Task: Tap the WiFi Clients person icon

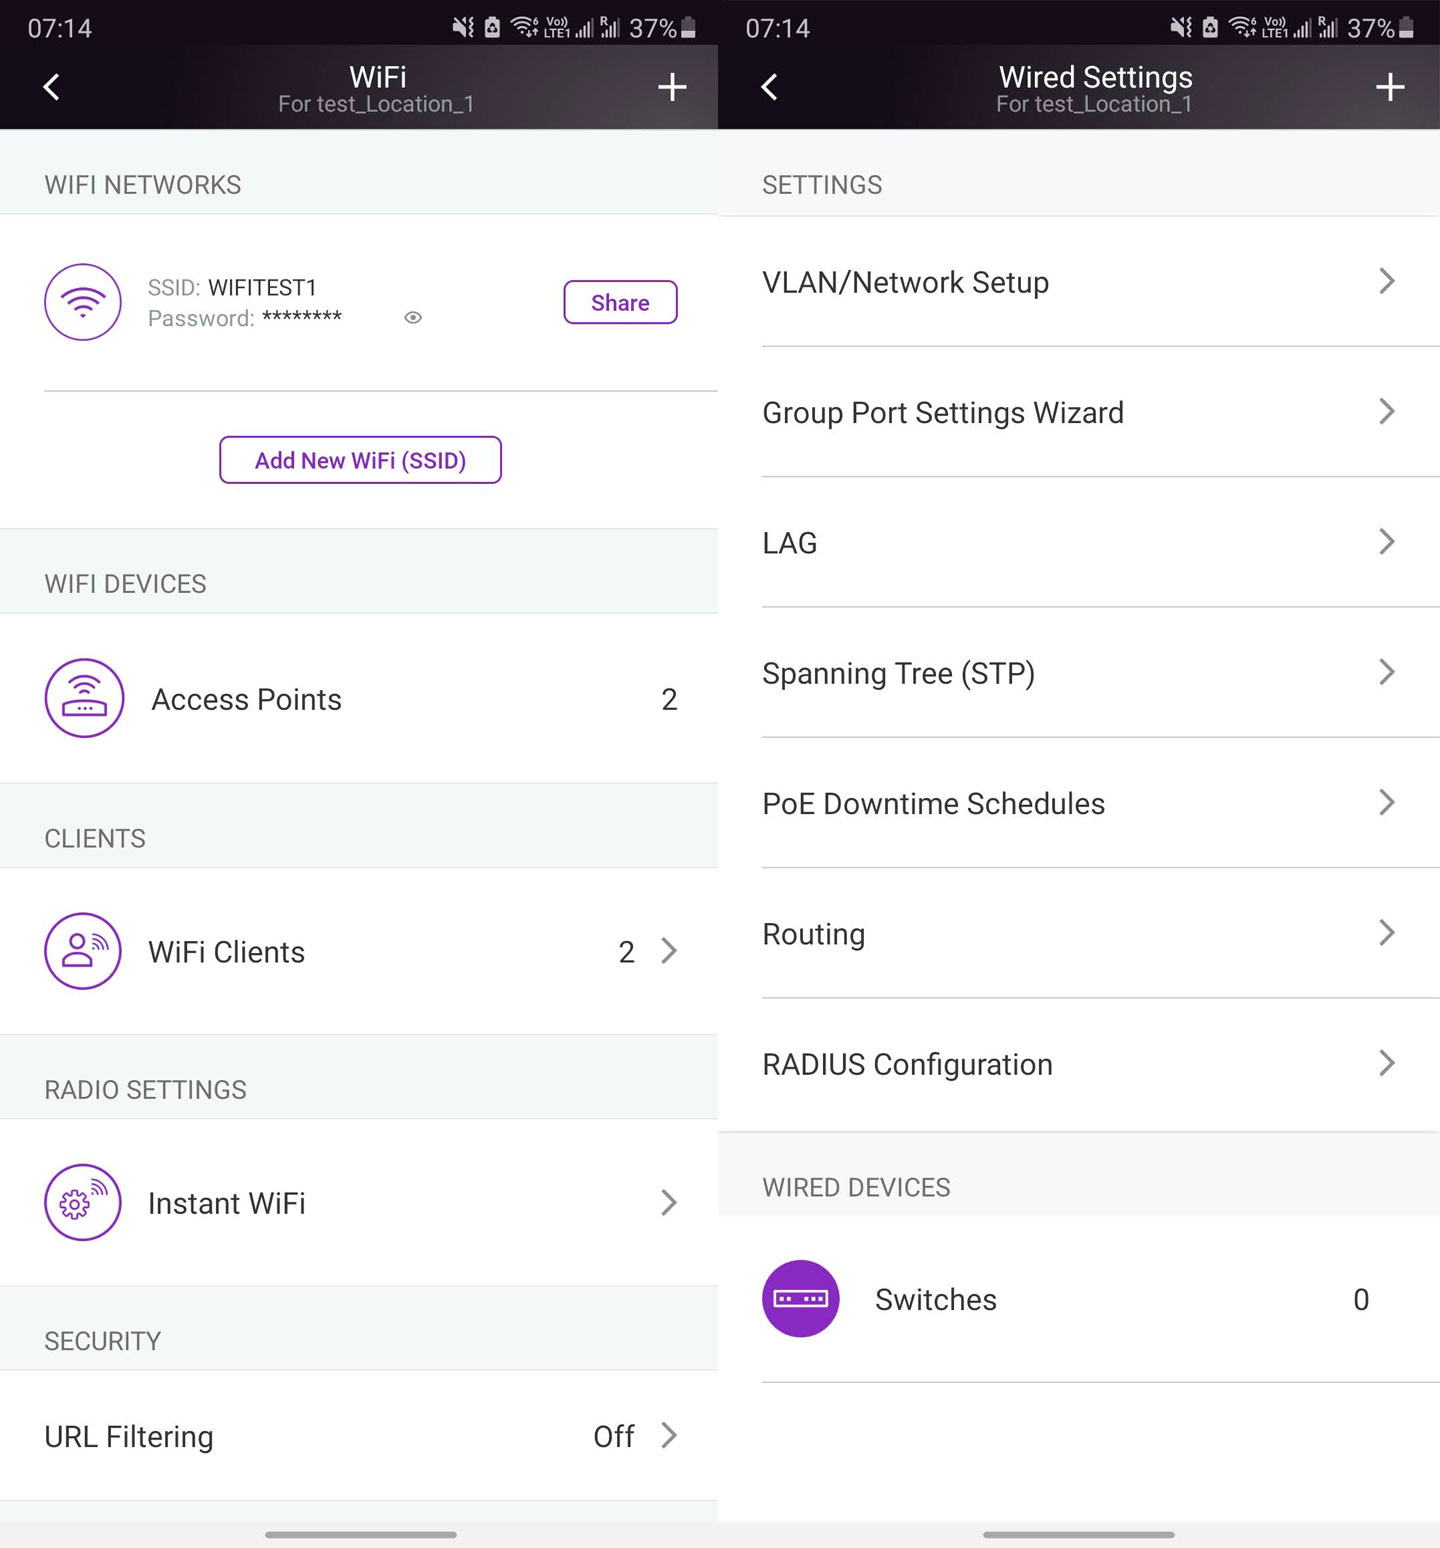Action: (x=83, y=951)
